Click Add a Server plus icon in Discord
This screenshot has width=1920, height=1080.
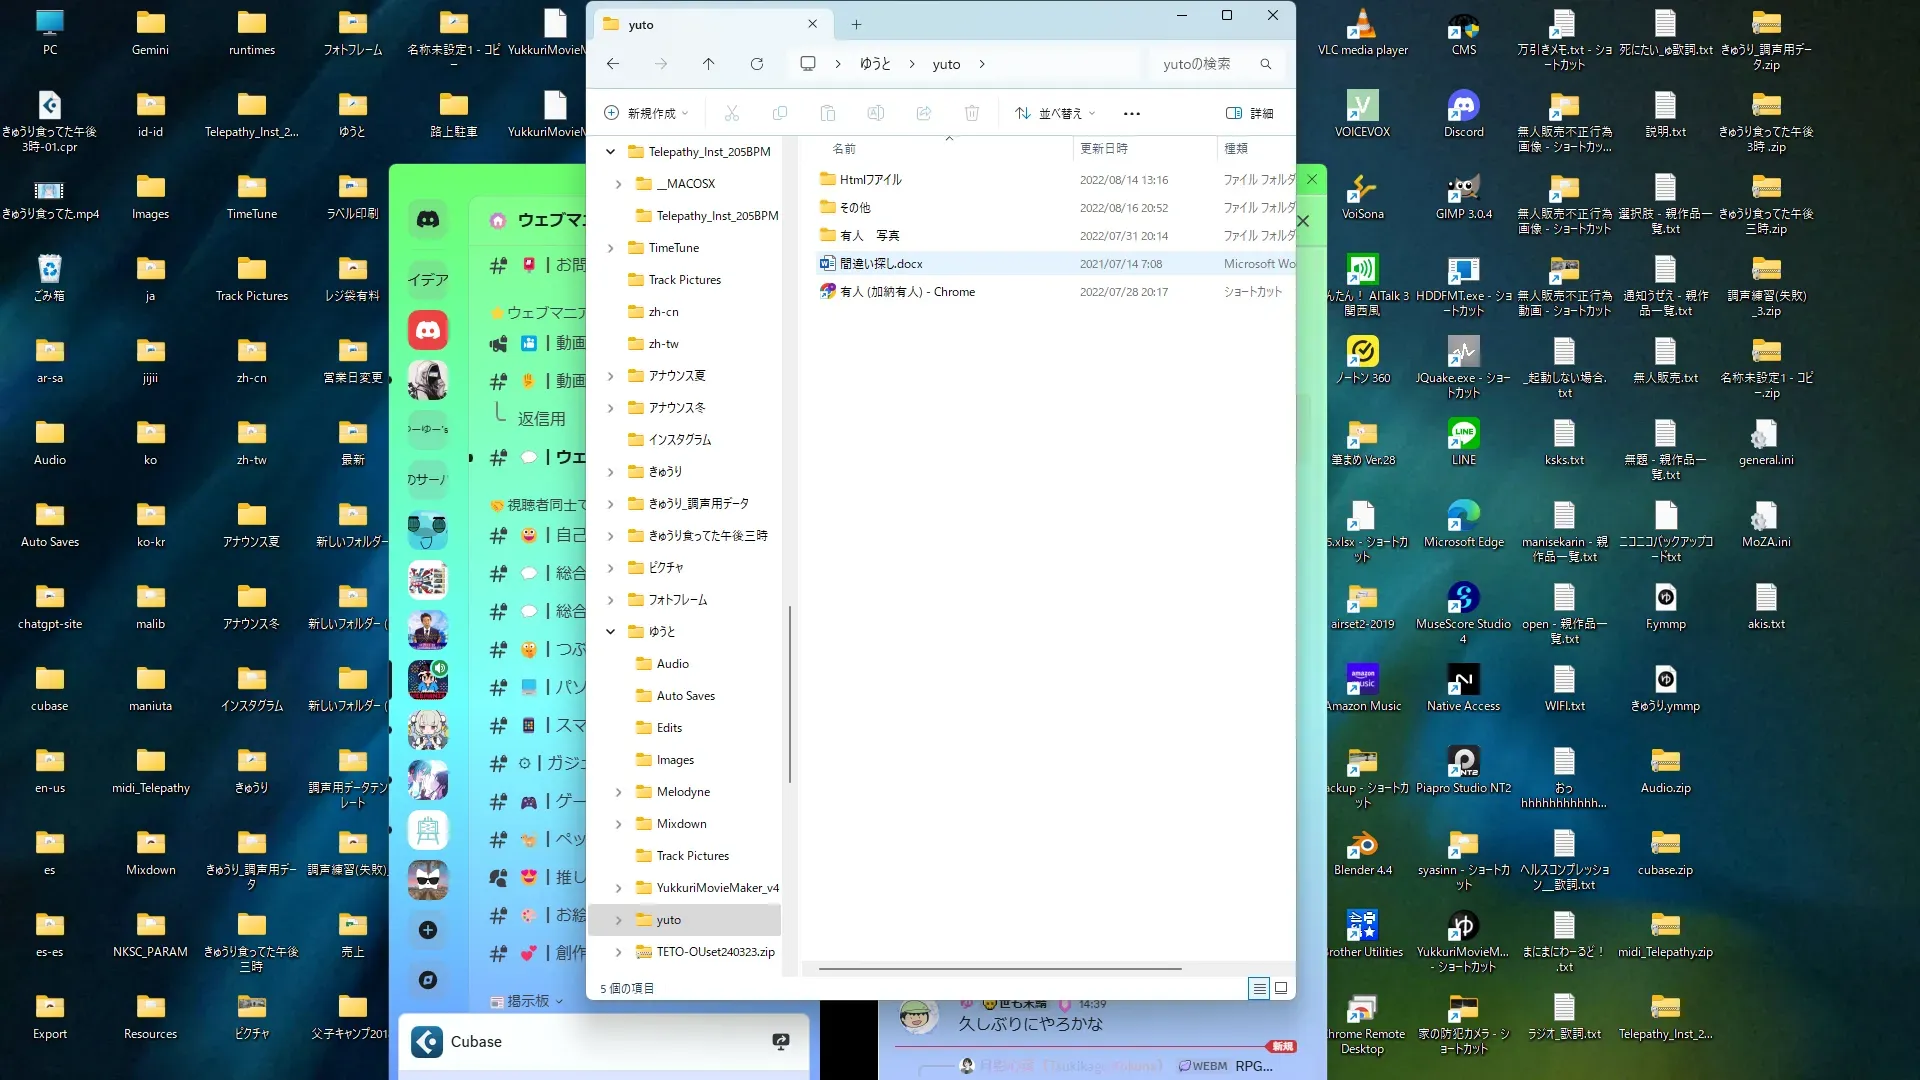pyautogui.click(x=428, y=930)
